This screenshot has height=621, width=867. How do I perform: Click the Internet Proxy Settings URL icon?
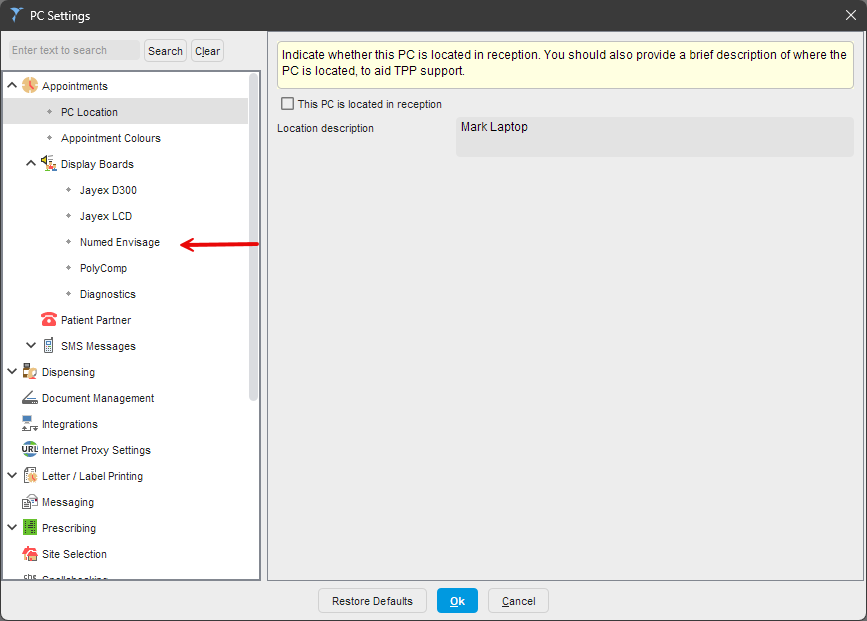29,450
